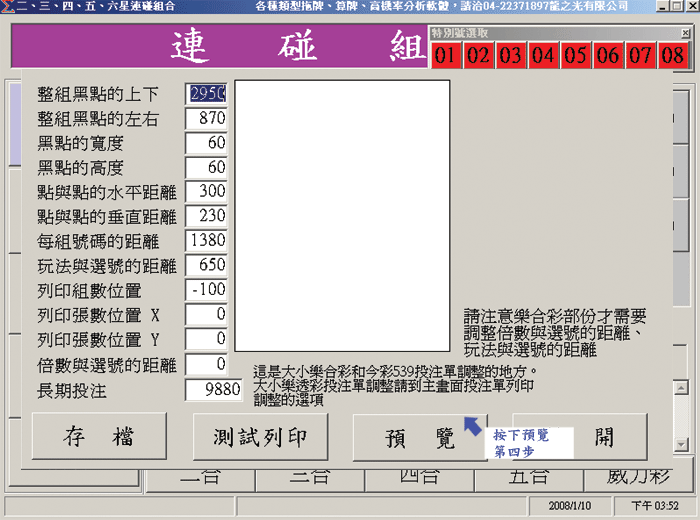Choose special number 04
700x520 pixels.
[x=543, y=55]
